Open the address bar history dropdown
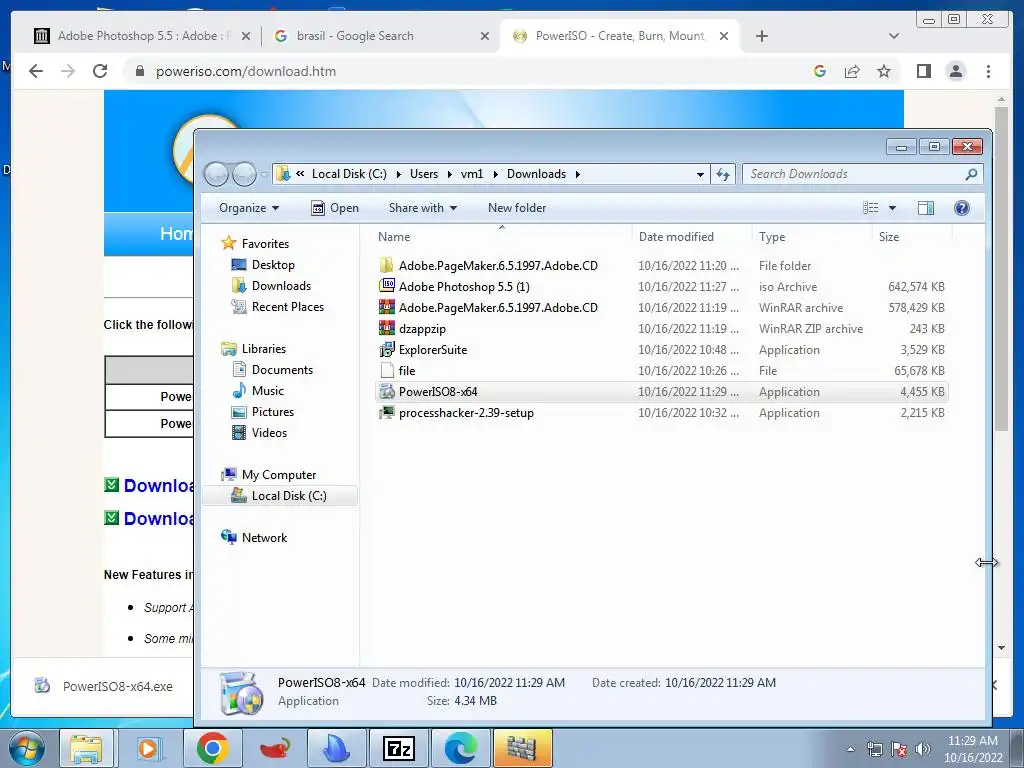1024x768 pixels. [x=700, y=174]
